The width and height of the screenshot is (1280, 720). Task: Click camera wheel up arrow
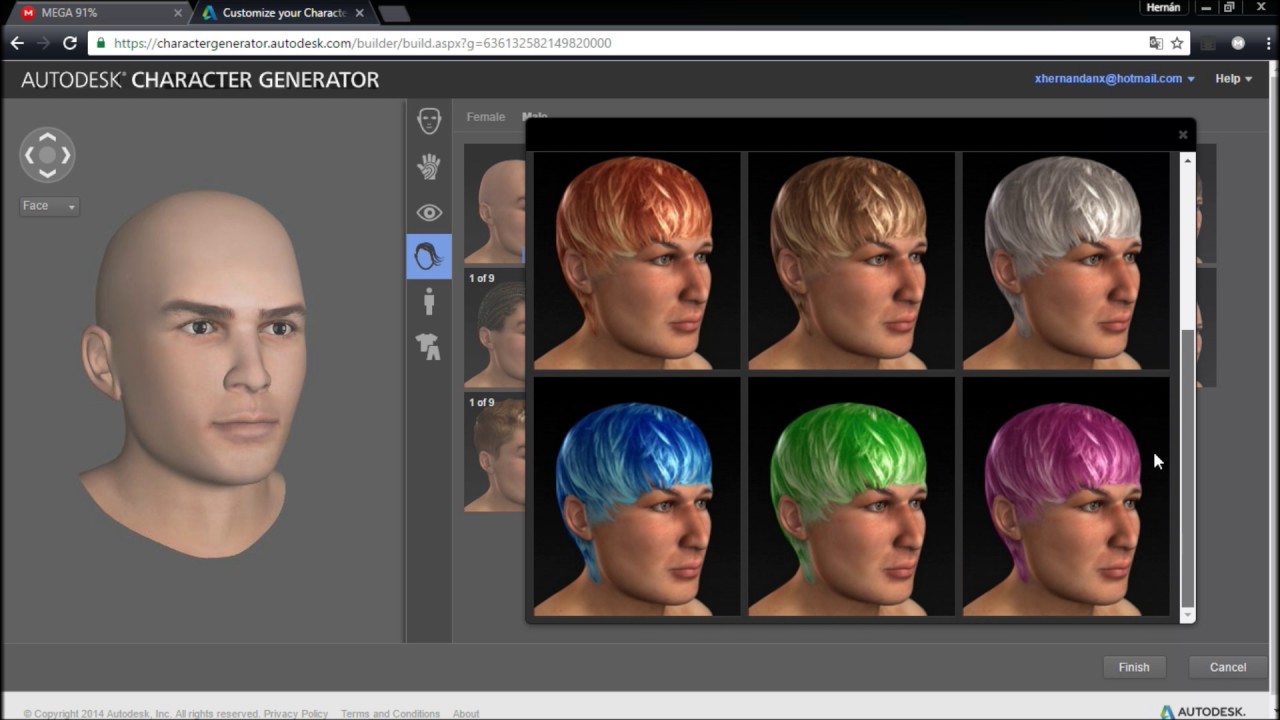[47, 137]
